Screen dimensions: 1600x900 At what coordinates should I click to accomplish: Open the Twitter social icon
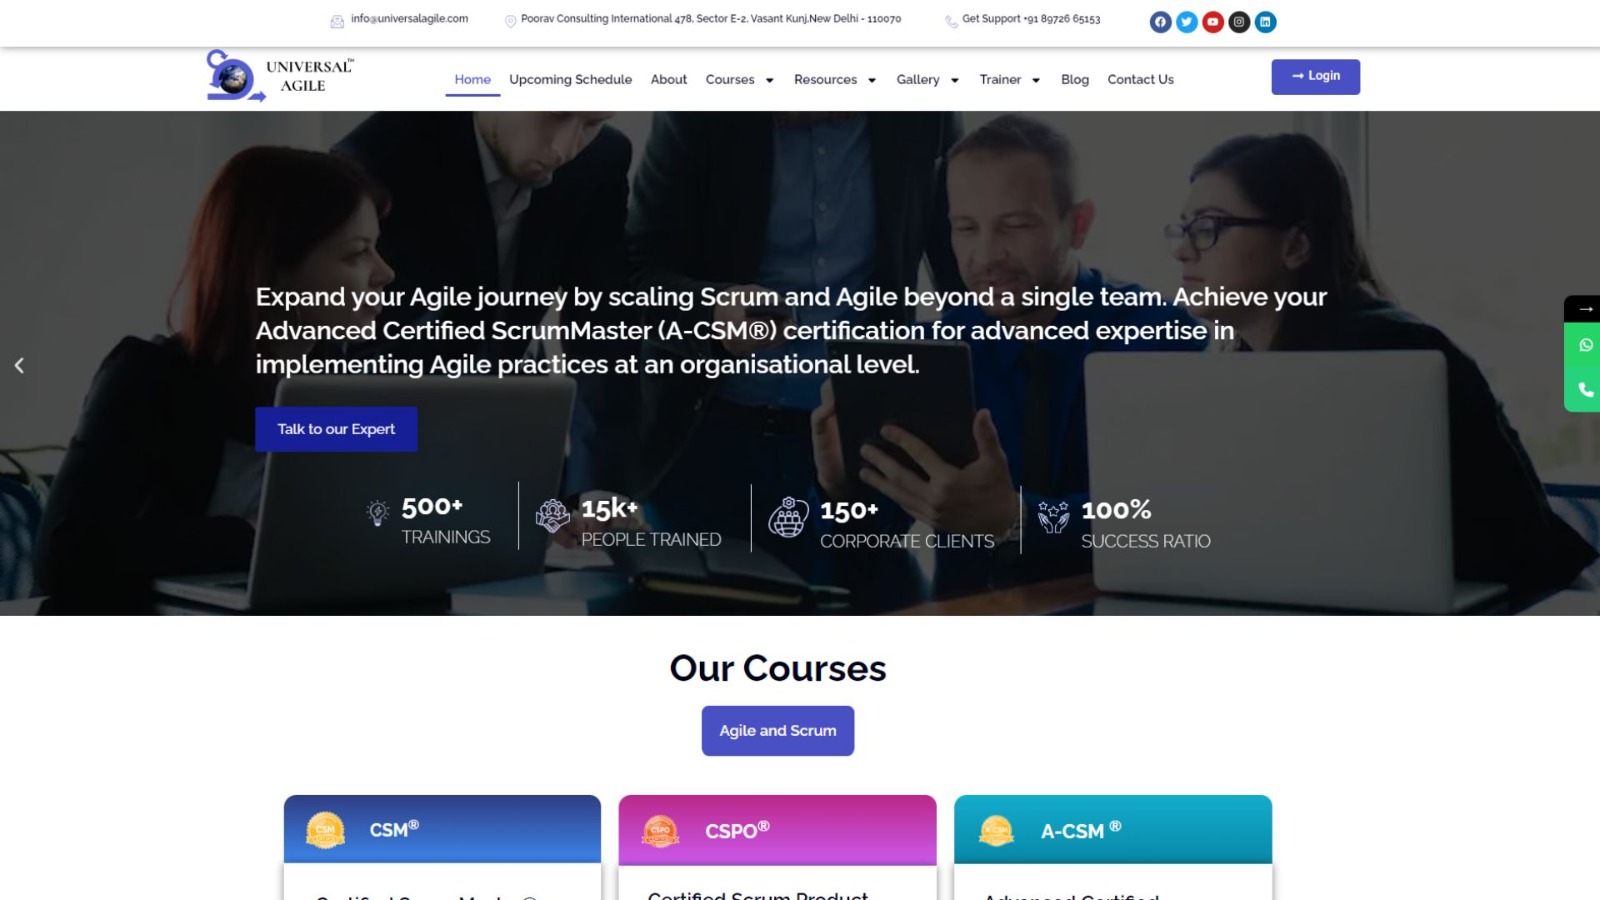tap(1186, 22)
